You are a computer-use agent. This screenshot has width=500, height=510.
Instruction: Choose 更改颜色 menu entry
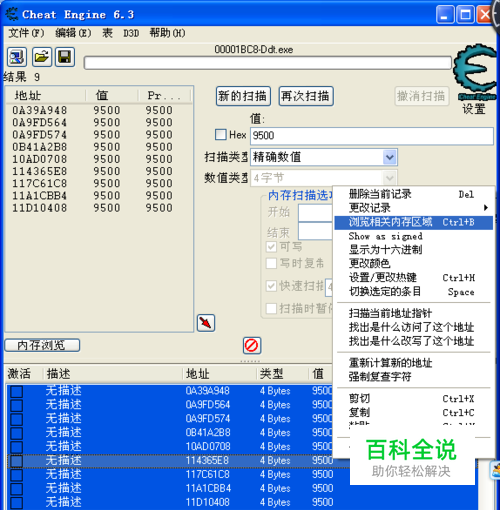pos(413,264)
